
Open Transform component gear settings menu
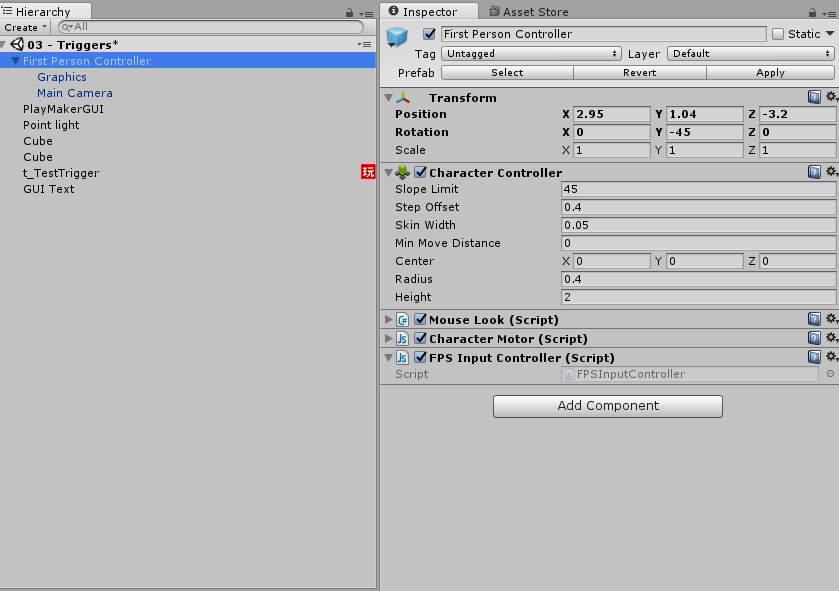831,97
